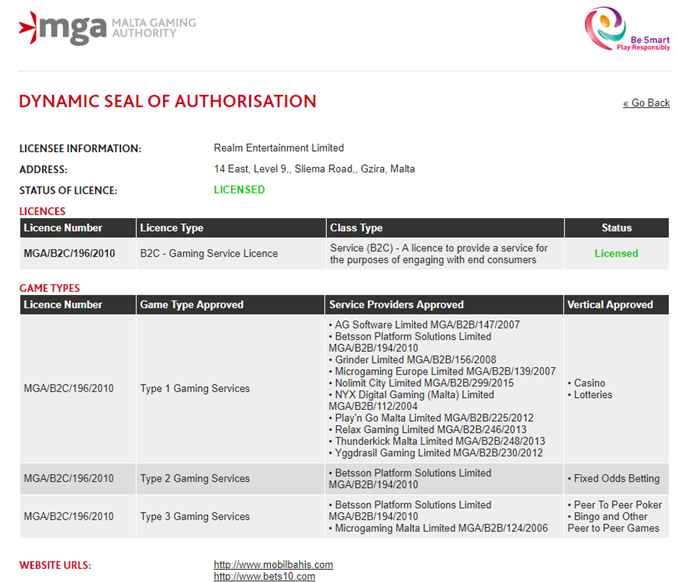Click the green LICENSED status of licence
This screenshot has width=678, height=582.
coord(239,190)
